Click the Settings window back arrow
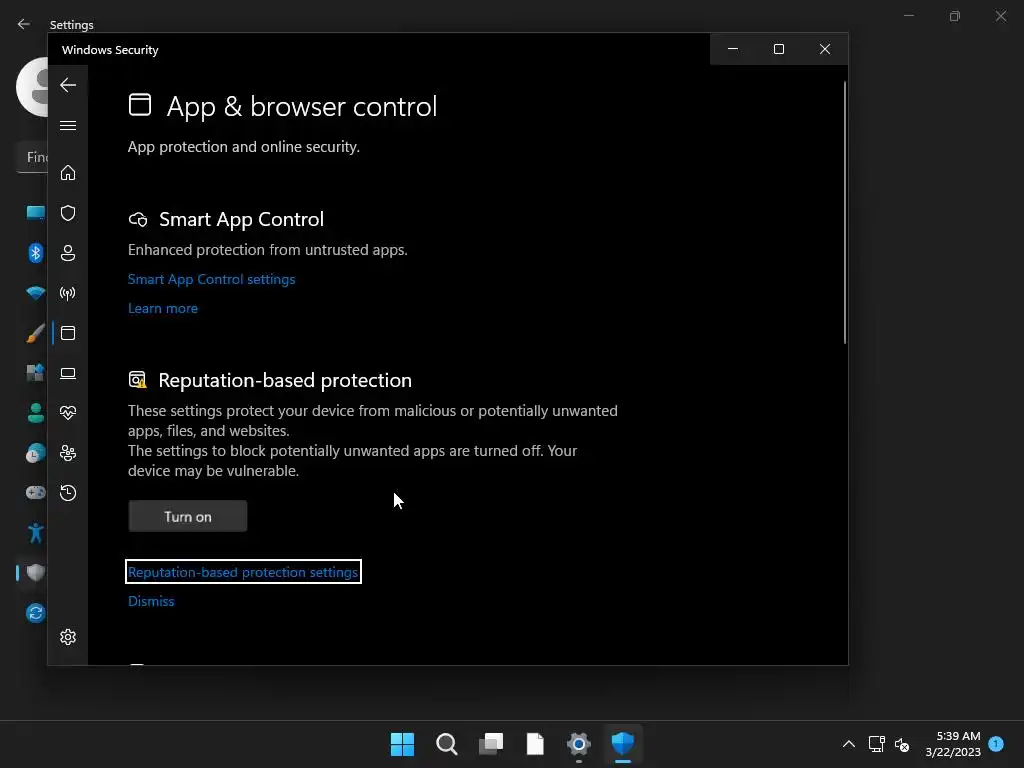The image size is (1024, 768). coord(24,24)
